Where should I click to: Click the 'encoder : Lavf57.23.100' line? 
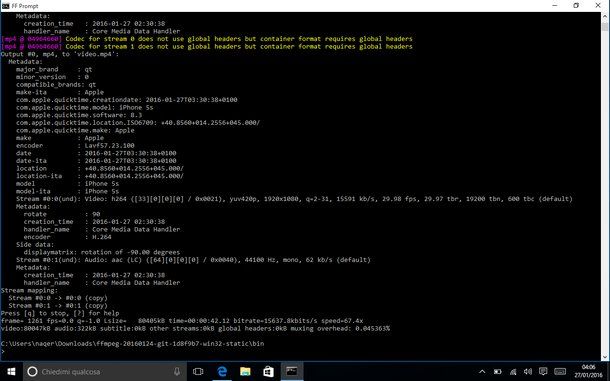[x=75, y=146]
